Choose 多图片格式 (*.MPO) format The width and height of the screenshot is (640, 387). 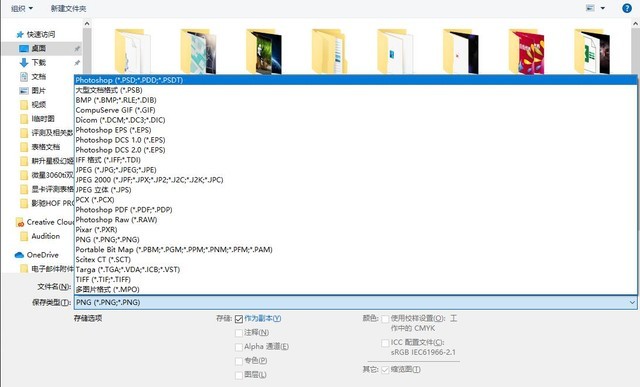[356, 289]
